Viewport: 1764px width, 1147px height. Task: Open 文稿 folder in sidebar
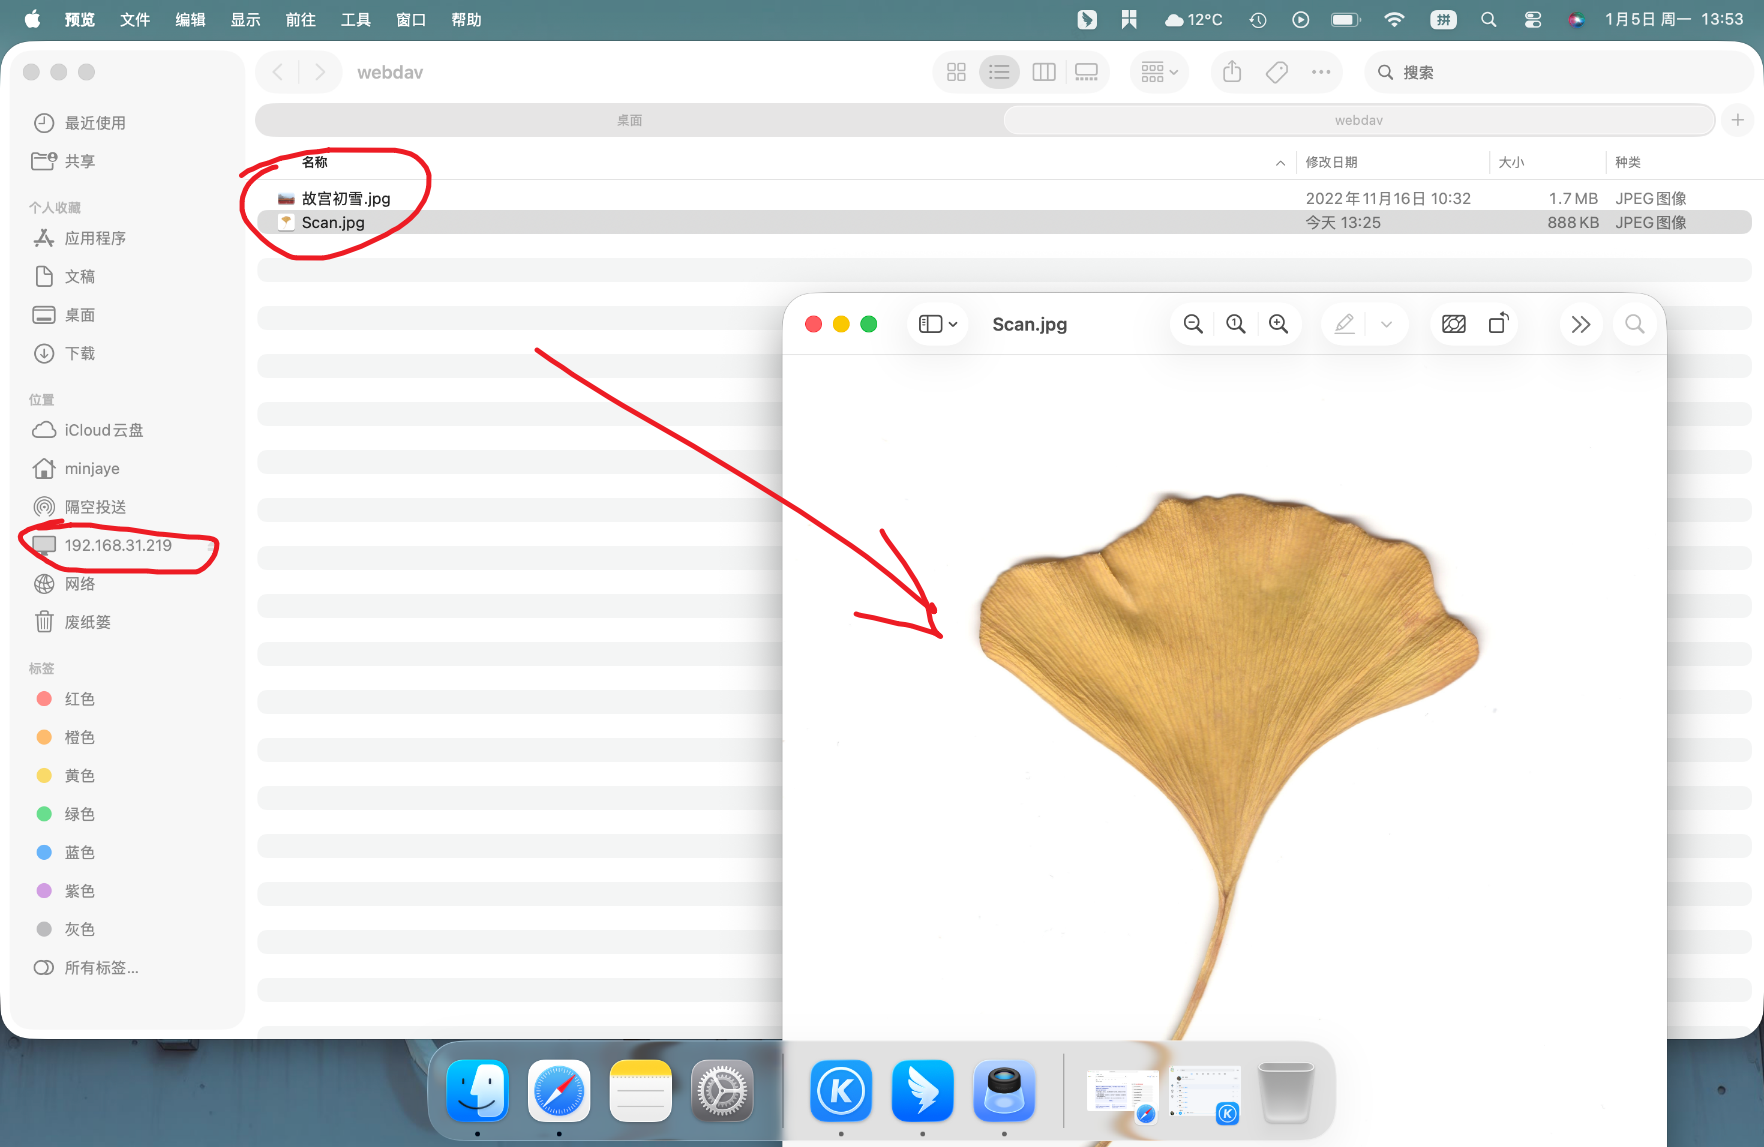coord(64,276)
